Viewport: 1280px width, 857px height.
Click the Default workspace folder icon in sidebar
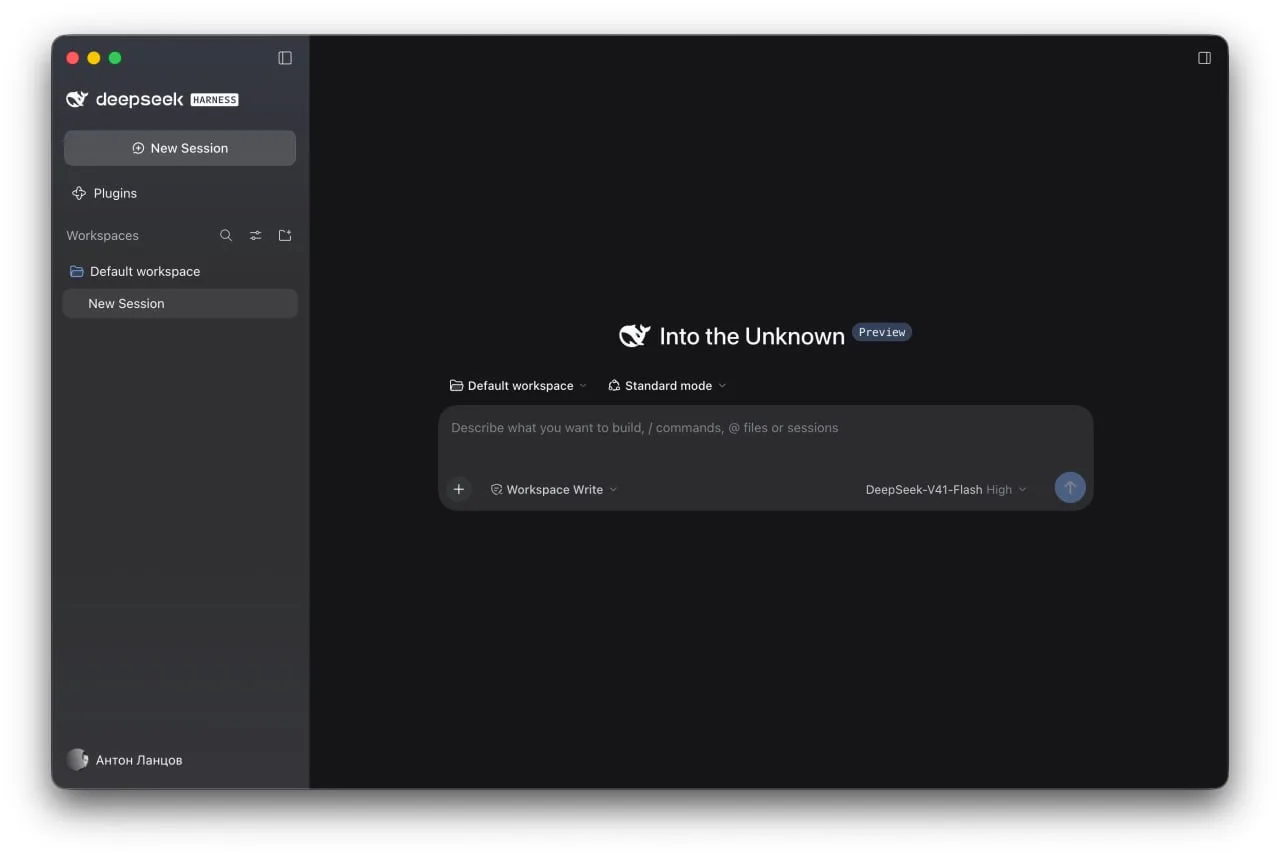pos(76,272)
